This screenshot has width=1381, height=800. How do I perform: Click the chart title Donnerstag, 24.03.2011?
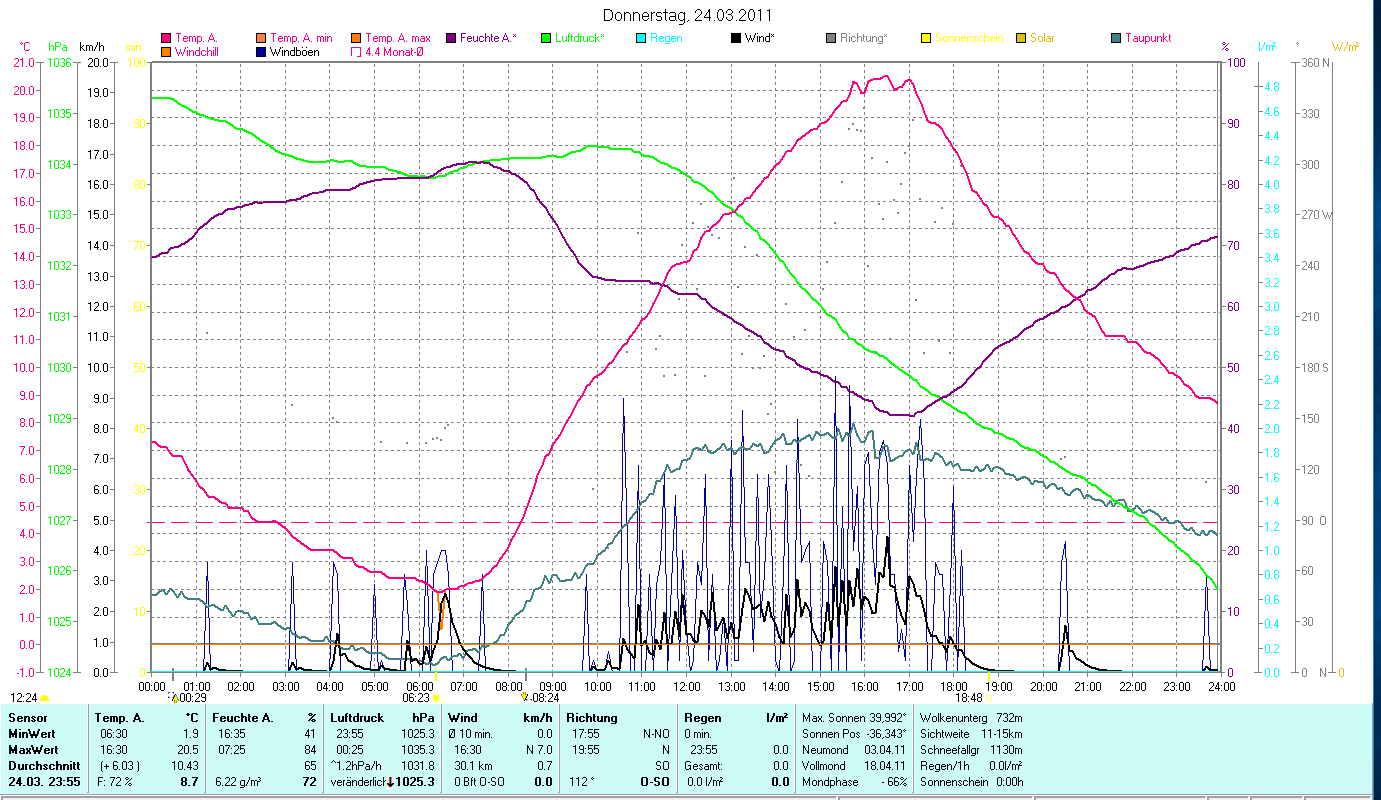pyautogui.click(x=688, y=16)
